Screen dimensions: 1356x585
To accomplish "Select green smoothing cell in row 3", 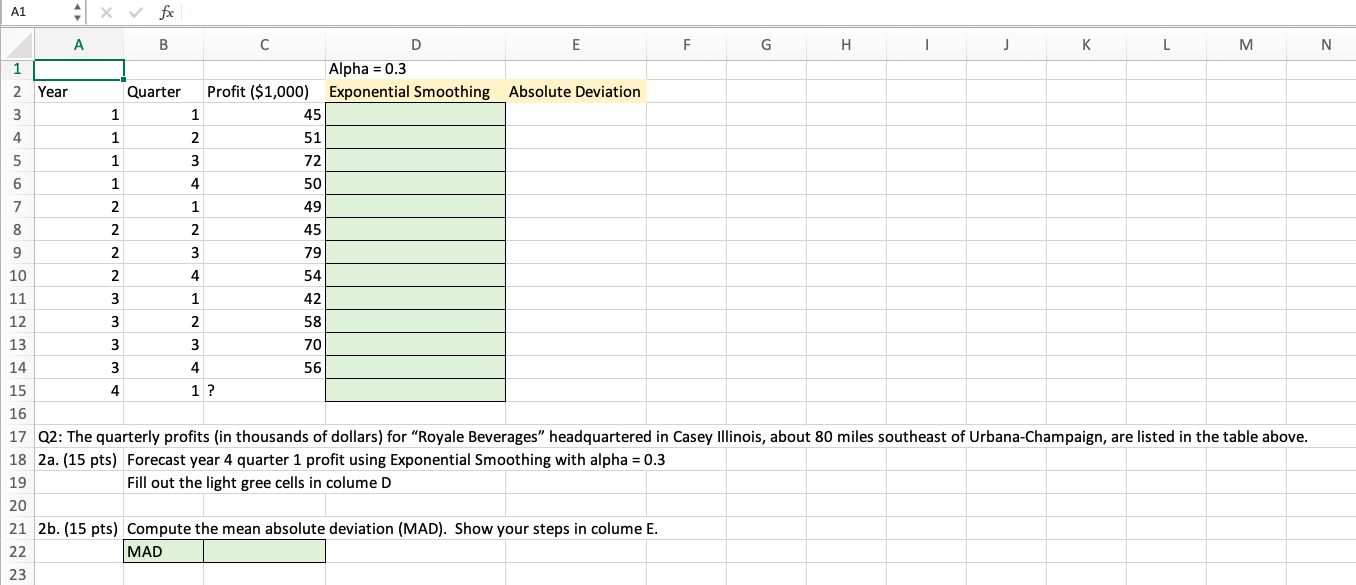I will pyautogui.click(x=415, y=114).
